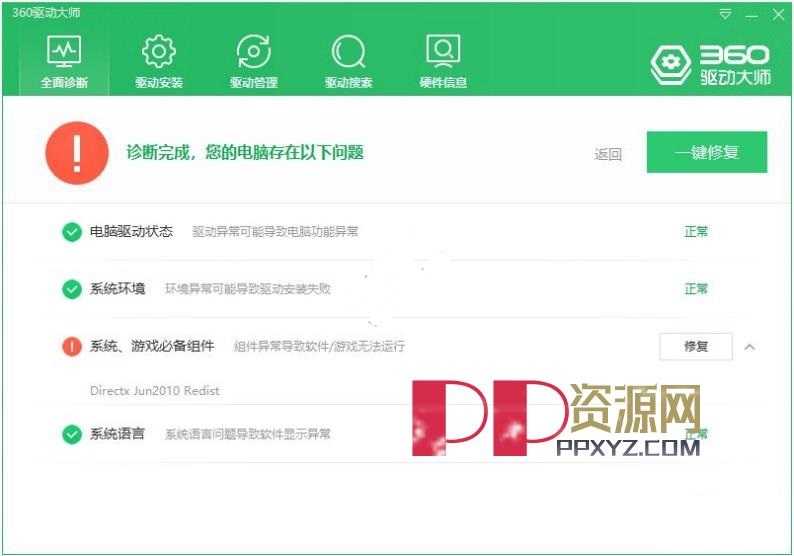This screenshot has height=556, width=794.
Task: Click 修复 for 系统、游戏必备组件
Action: [696, 346]
